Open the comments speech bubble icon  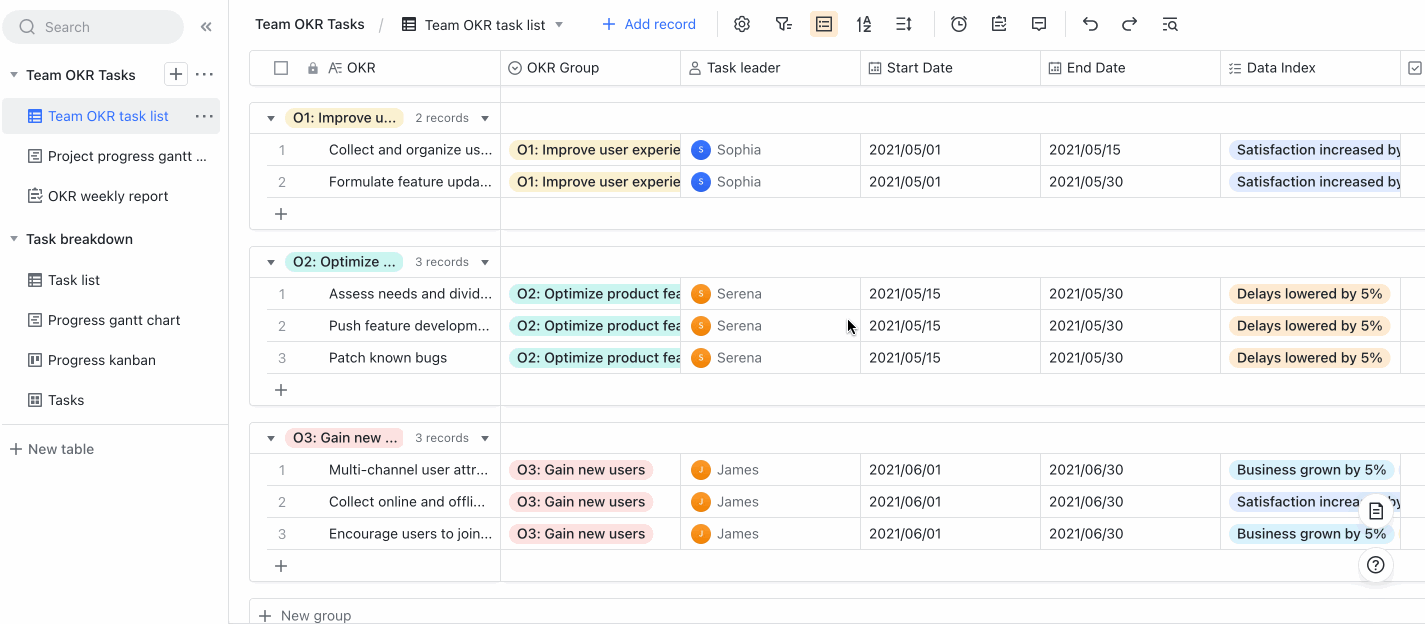tap(1039, 24)
